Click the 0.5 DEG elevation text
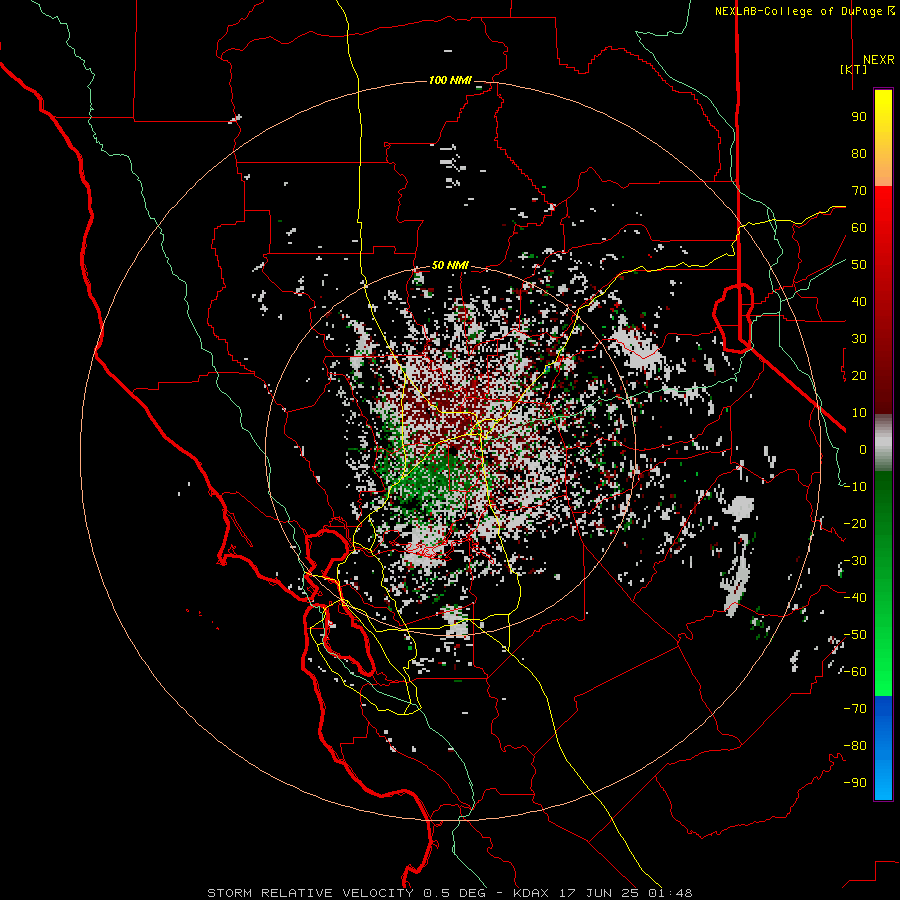Screen dimensions: 900x900 (x=455, y=893)
